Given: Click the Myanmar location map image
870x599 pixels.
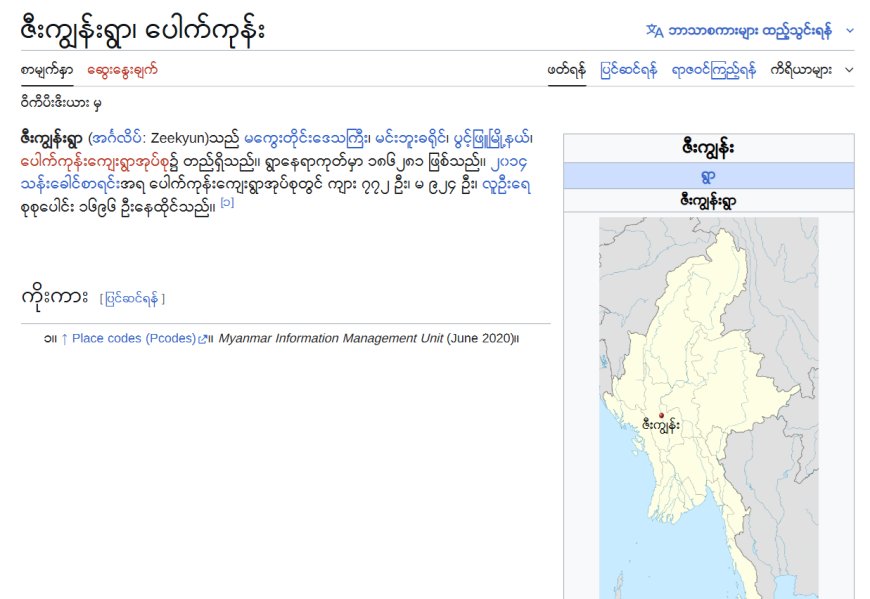Looking at the screenshot, I should 709,408.
